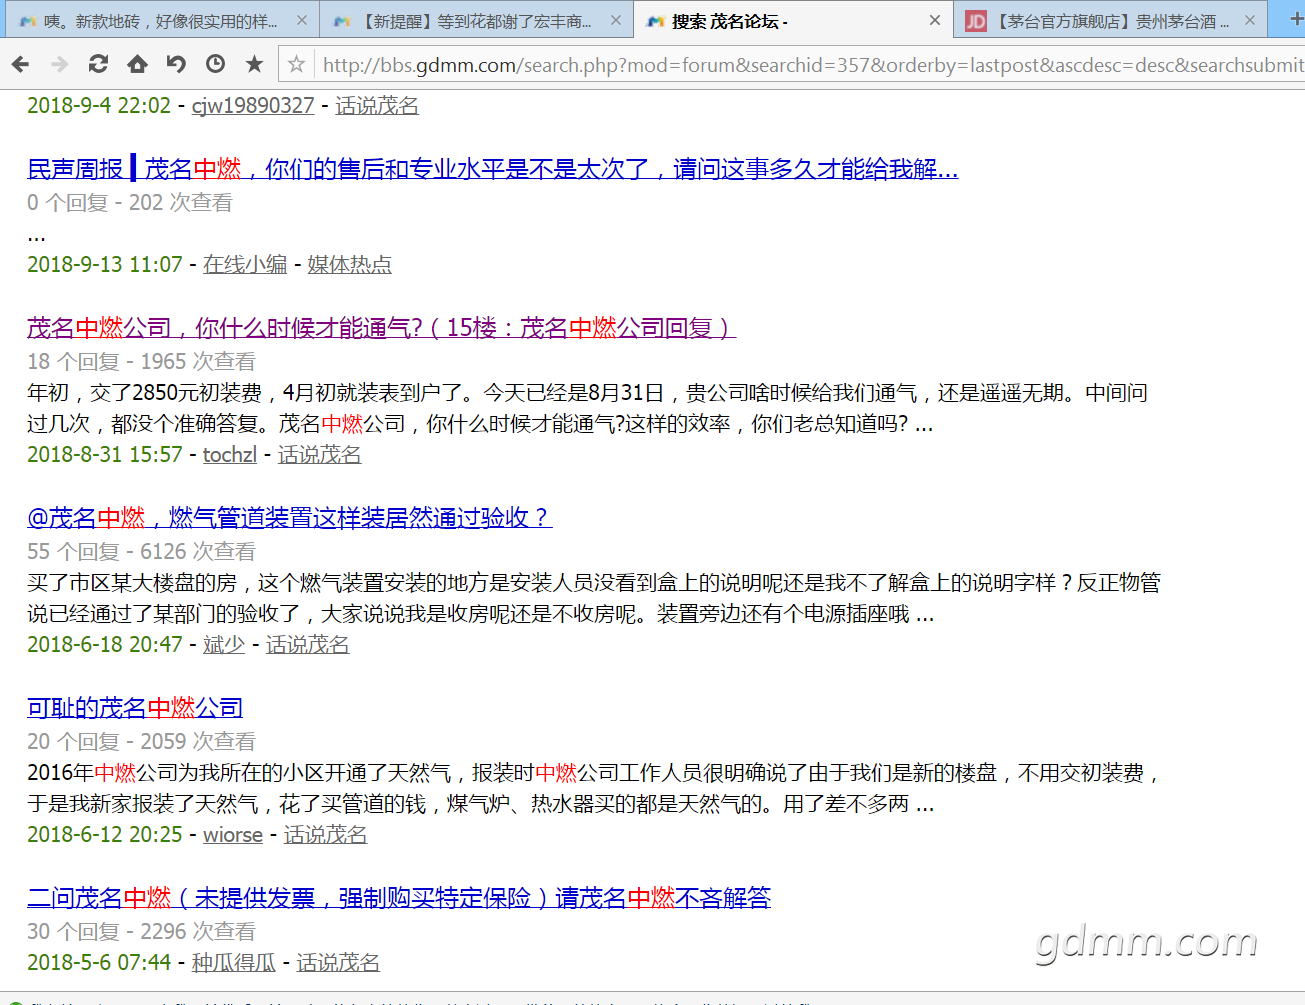Screen dimensions: 1305x1005
Task: Open post 可耻的茂名中燃公司
Action: coord(135,708)
